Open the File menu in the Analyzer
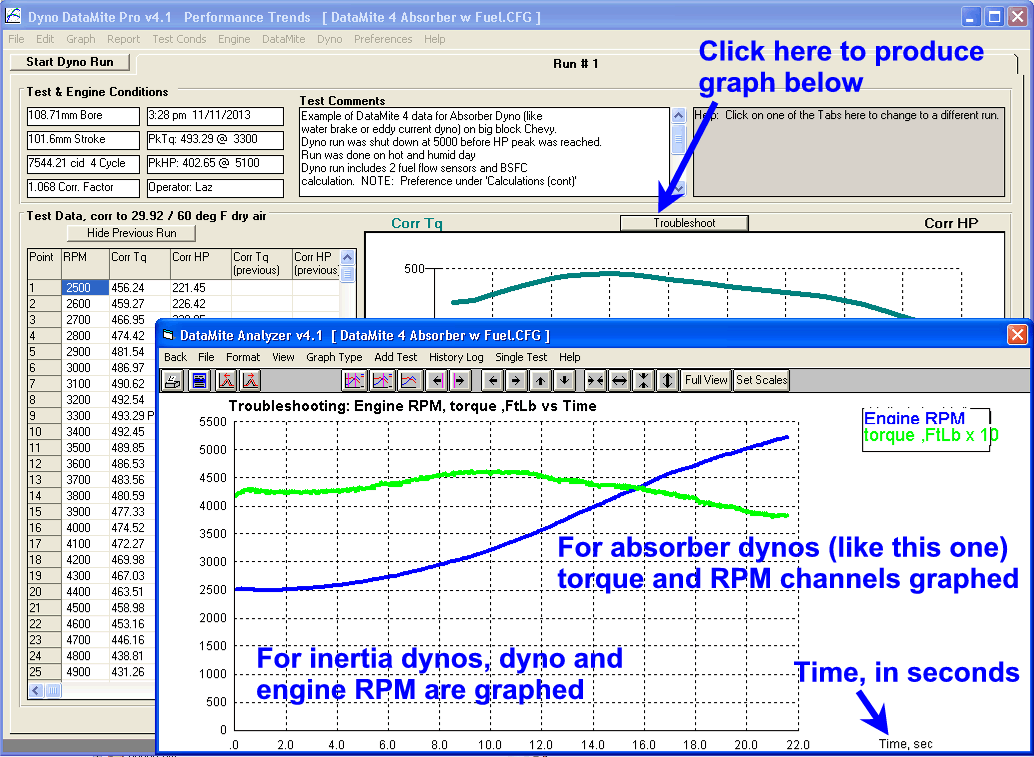 [x=206, y=357]
